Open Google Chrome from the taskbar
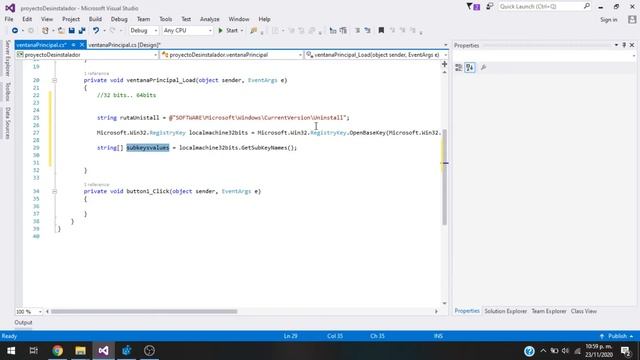This screenshot has height=360, width=640. (x=58, y=351)
